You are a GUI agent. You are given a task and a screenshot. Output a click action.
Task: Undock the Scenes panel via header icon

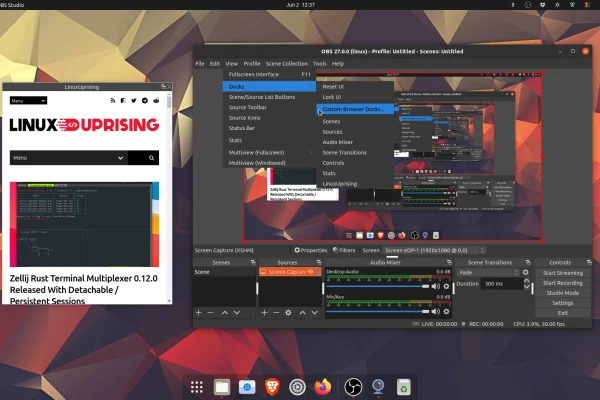tap(253, 263)
